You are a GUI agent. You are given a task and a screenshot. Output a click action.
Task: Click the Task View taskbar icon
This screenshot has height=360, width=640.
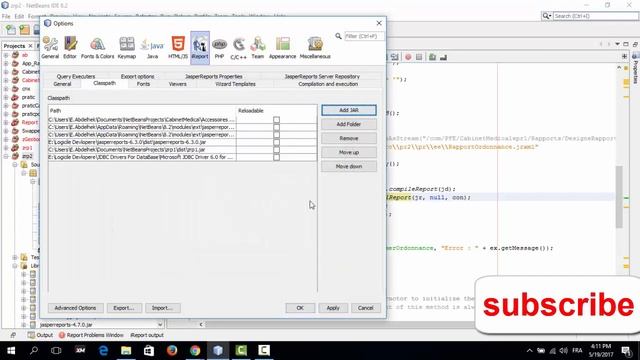[56, 350]
